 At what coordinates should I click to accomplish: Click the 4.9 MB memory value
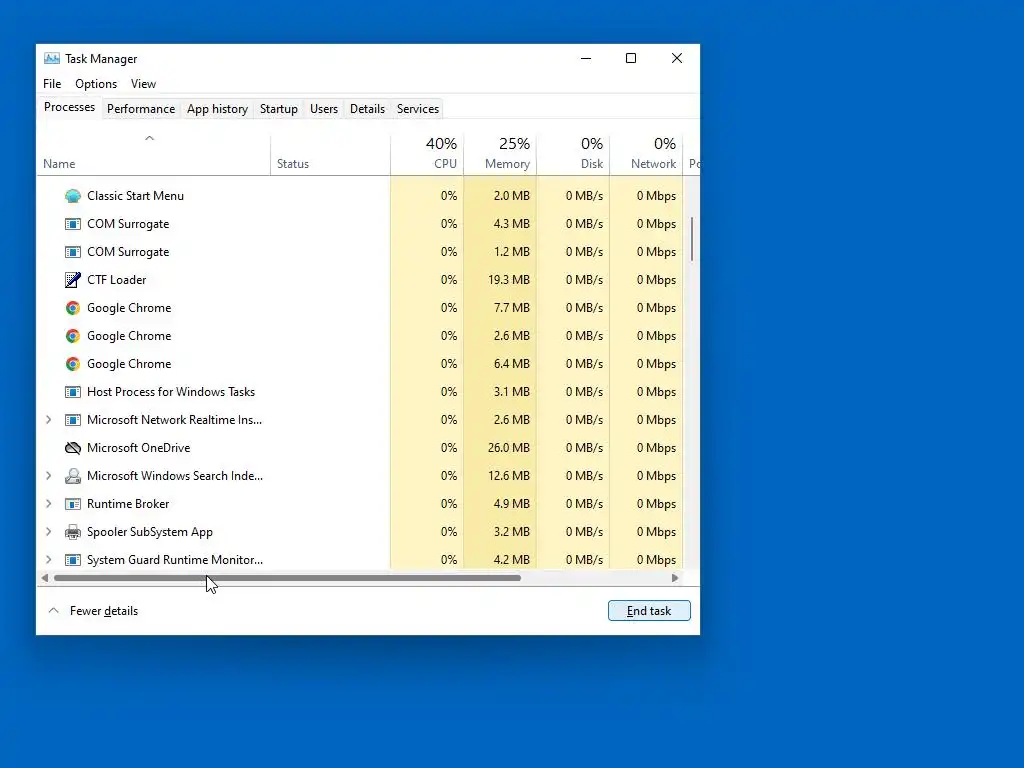[x=511, y=504]
